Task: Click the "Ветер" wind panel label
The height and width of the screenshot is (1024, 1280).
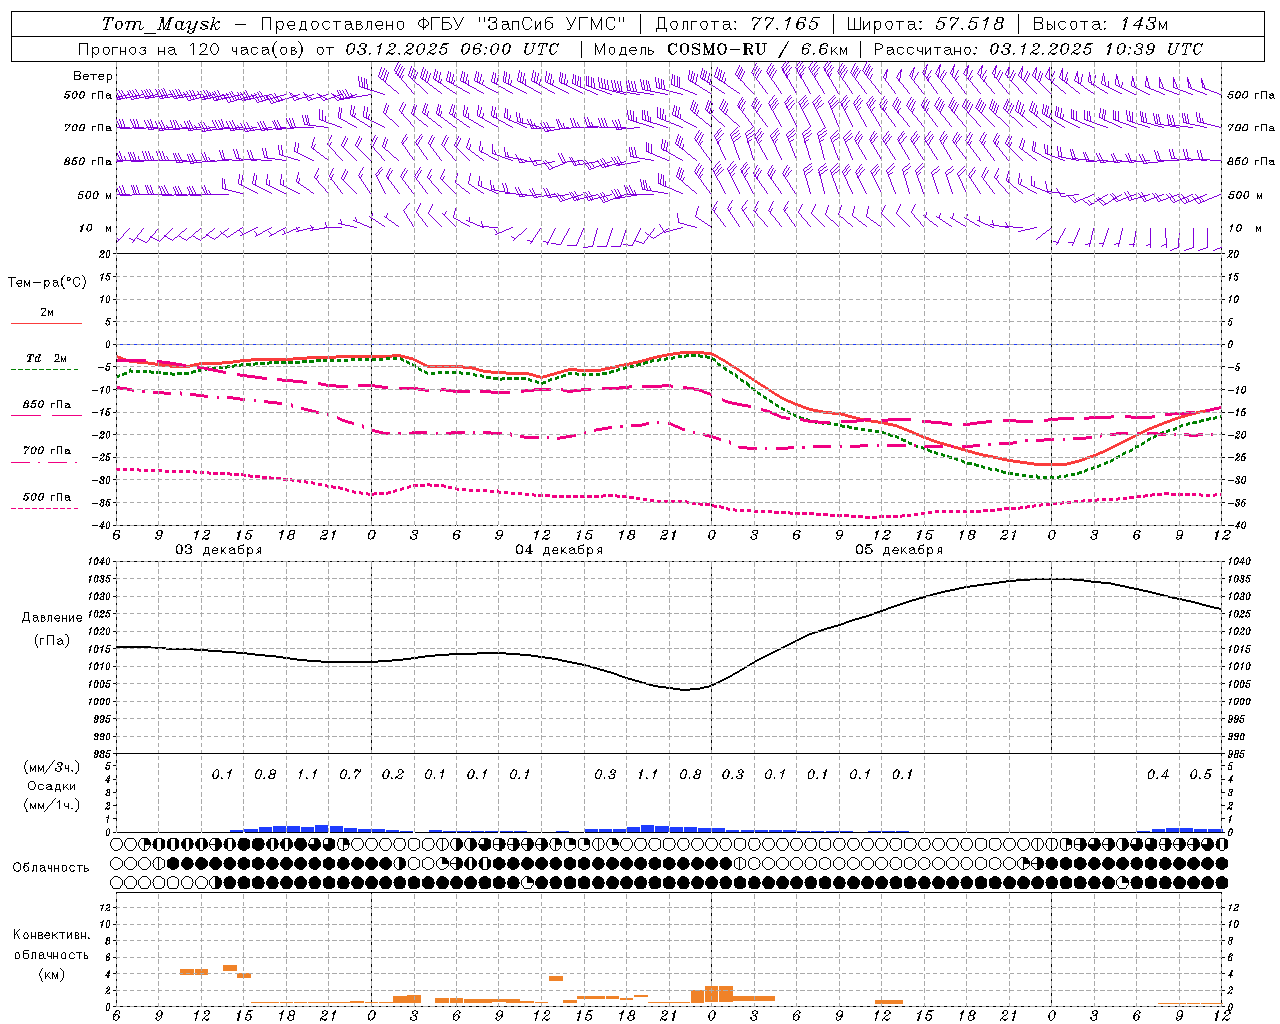Action: point(93,76)
